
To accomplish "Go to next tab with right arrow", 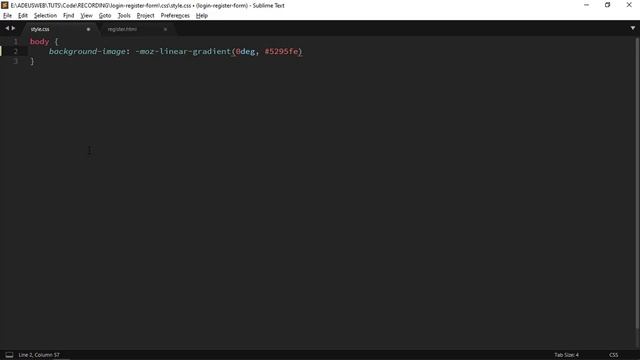I will point(13,28).
